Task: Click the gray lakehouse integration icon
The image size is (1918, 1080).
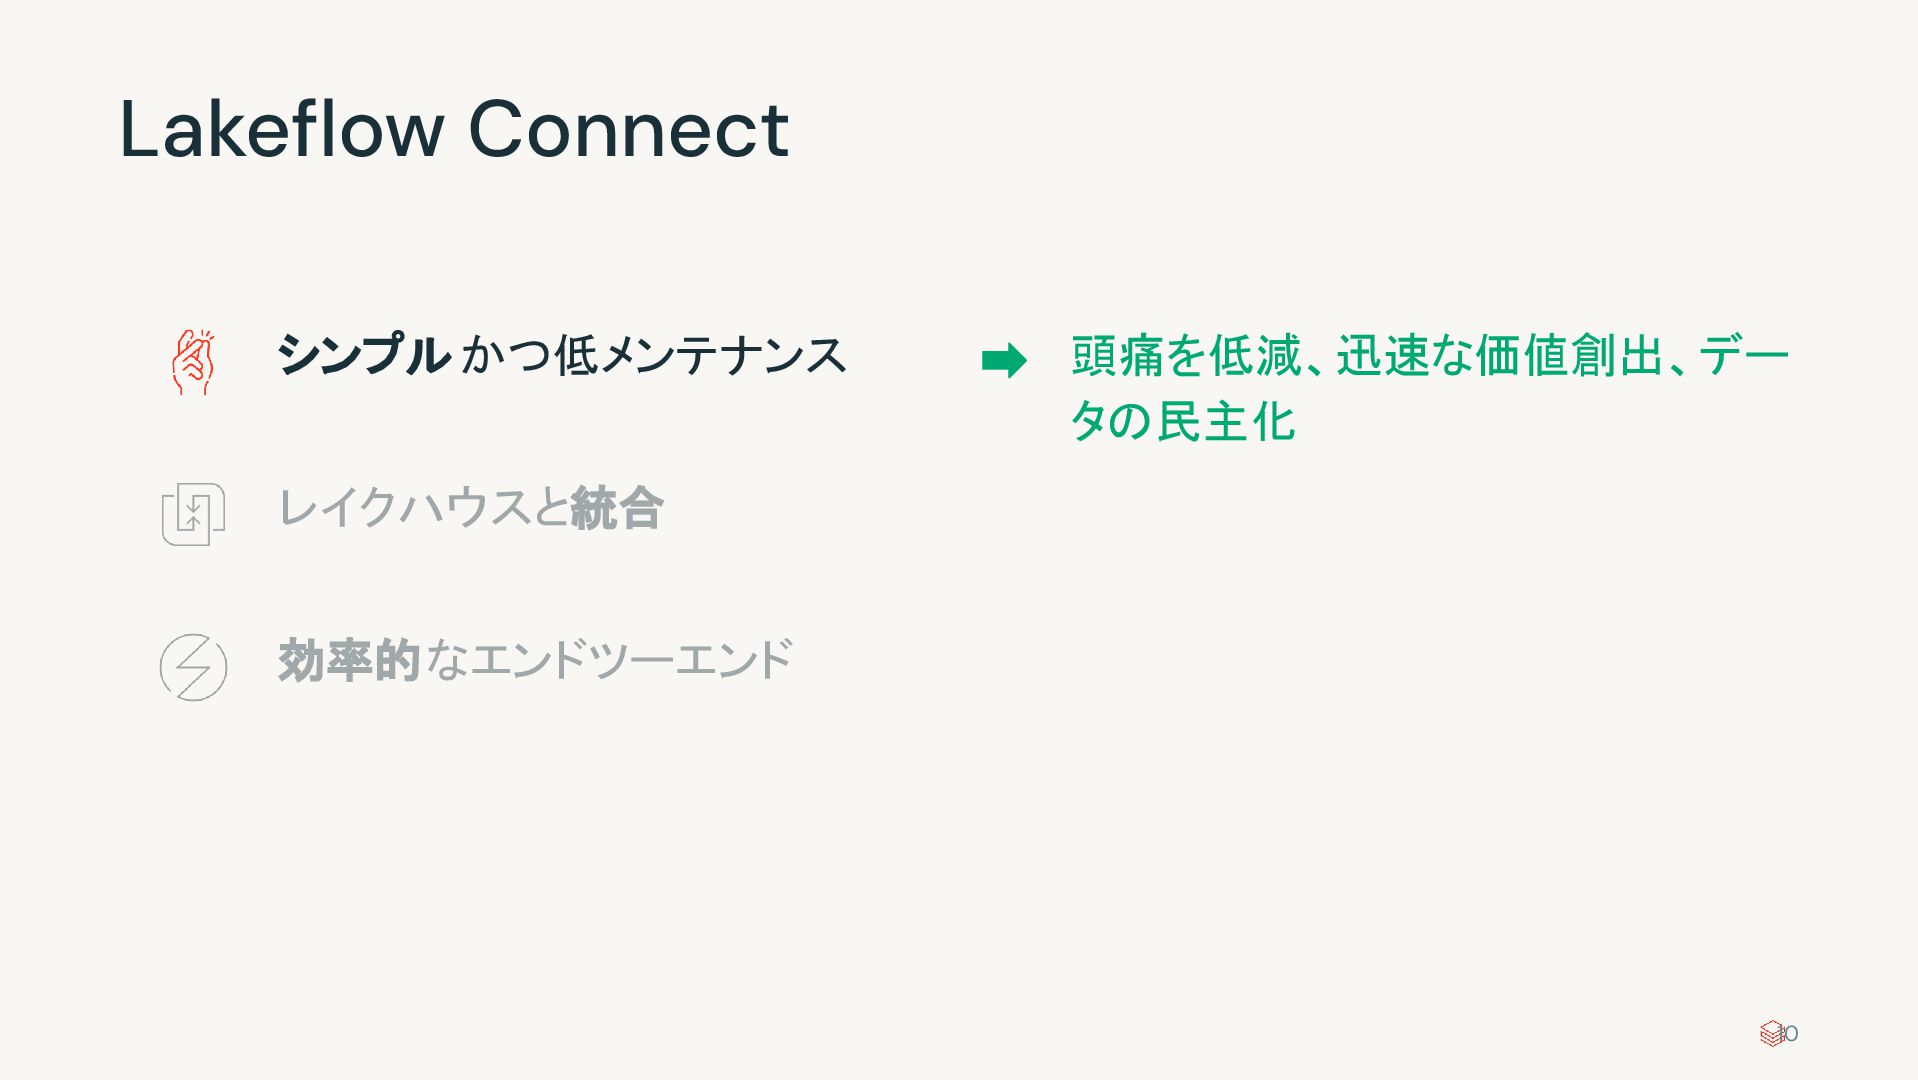Action: point(193,514)
